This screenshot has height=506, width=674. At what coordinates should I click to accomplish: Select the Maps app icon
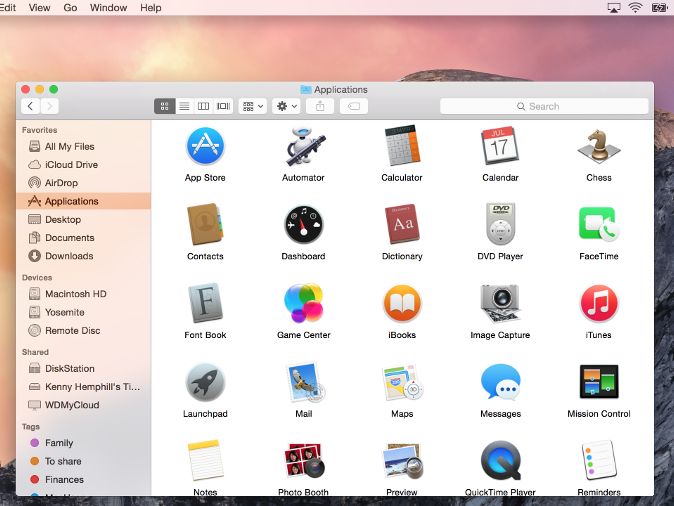pyautogui.click(x=403, y=382)
